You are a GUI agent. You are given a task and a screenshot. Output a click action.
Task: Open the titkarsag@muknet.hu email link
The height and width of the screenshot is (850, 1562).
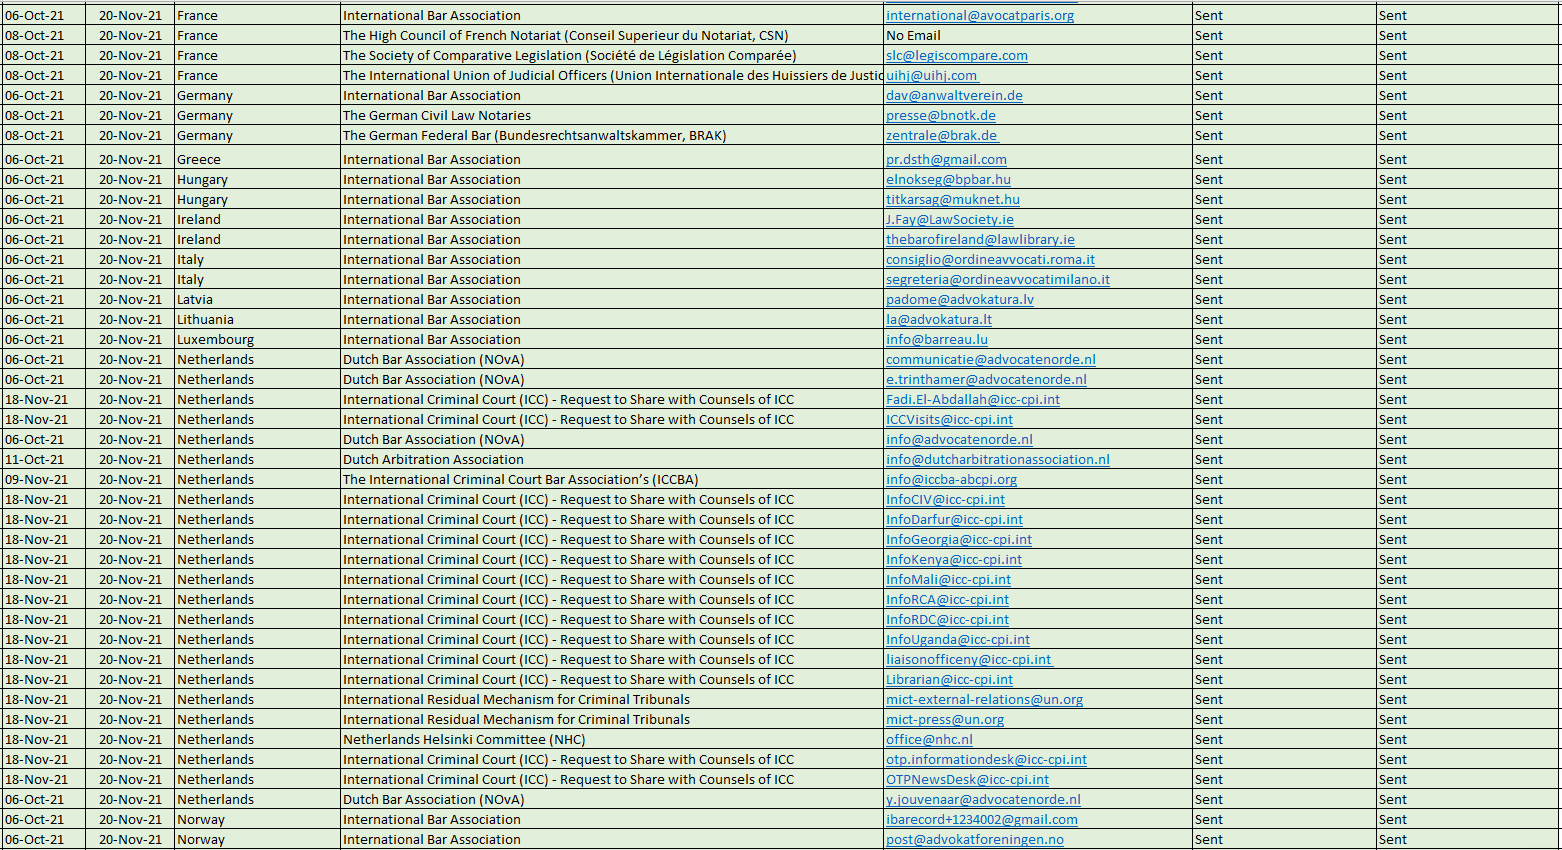(x=953, y=200)
